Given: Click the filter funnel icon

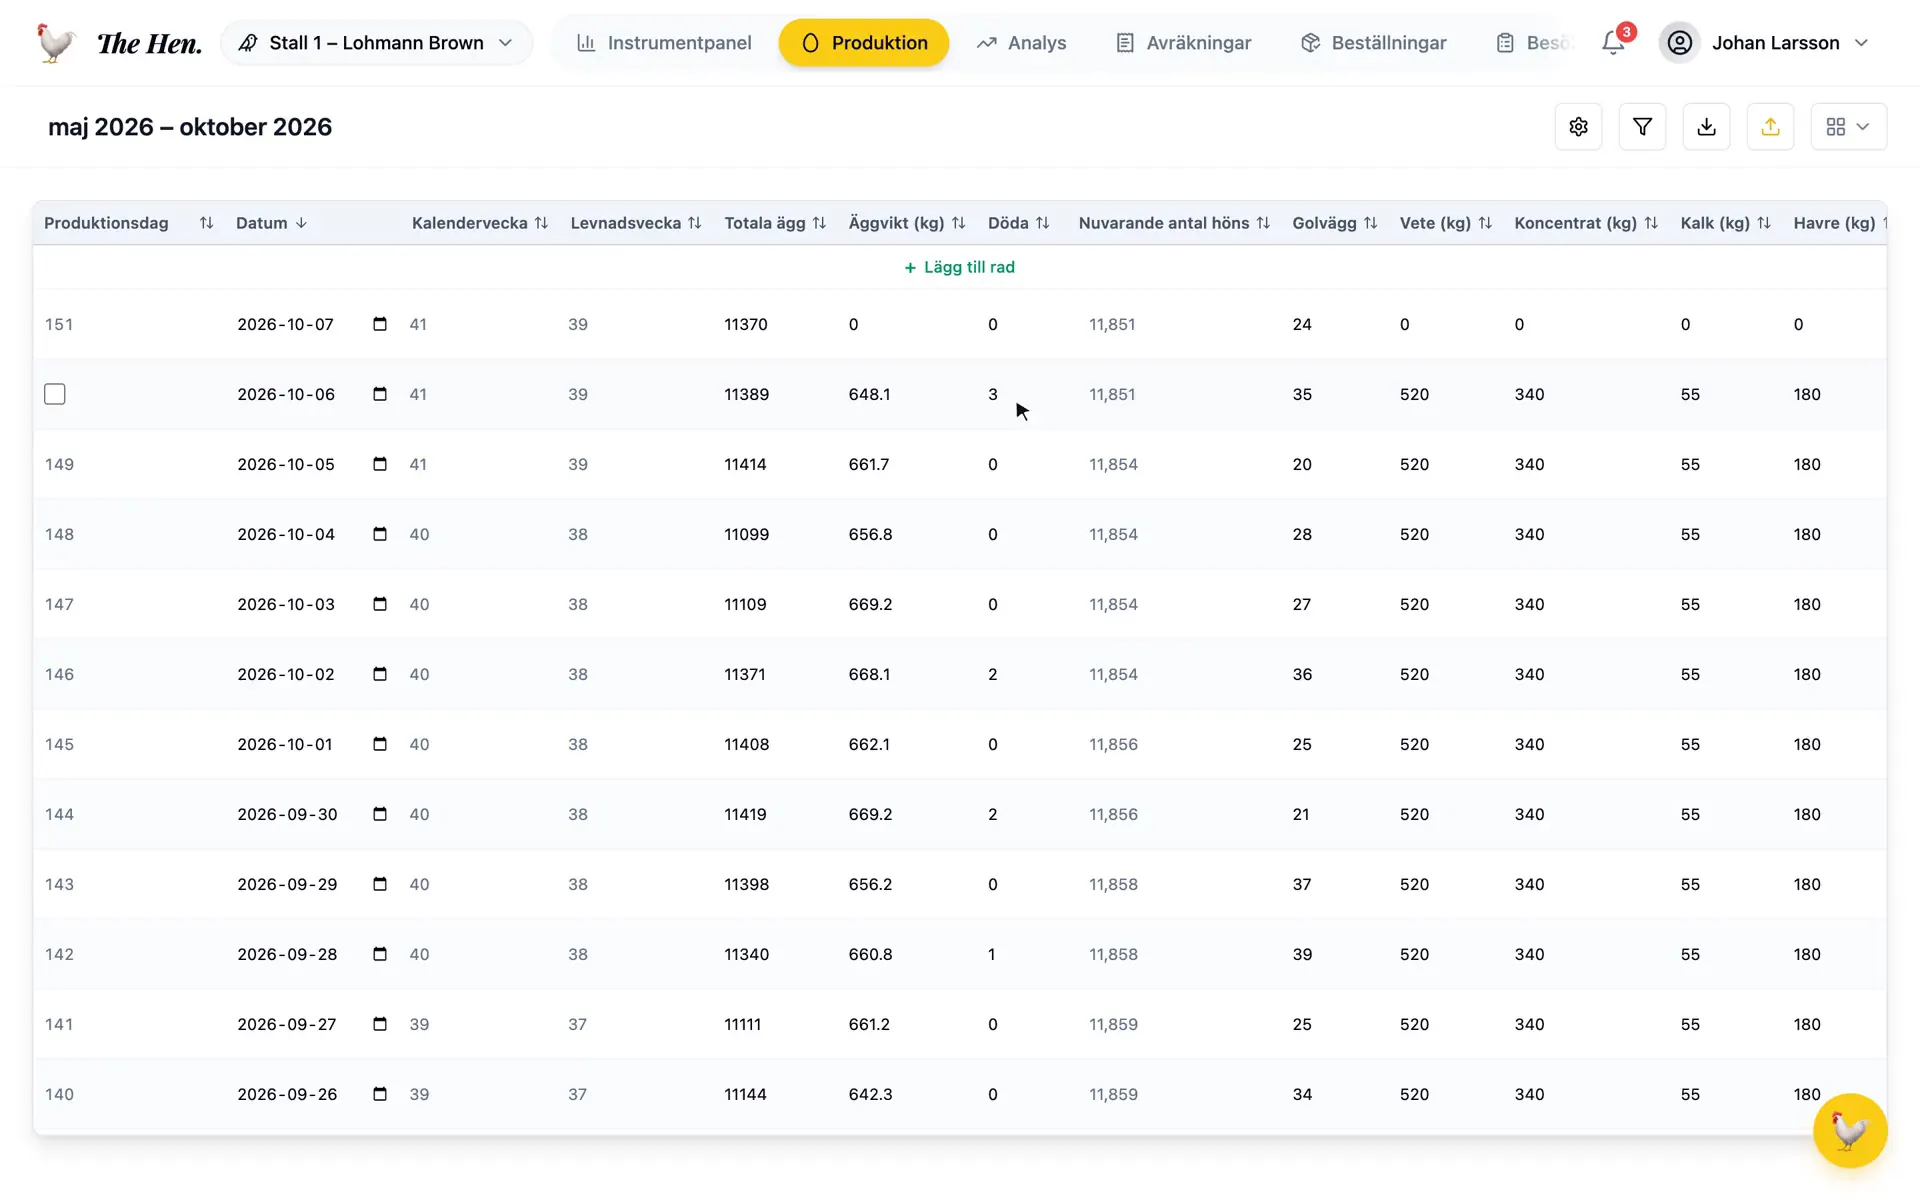Looking at the screenshot, I should tap(1642, 127).
